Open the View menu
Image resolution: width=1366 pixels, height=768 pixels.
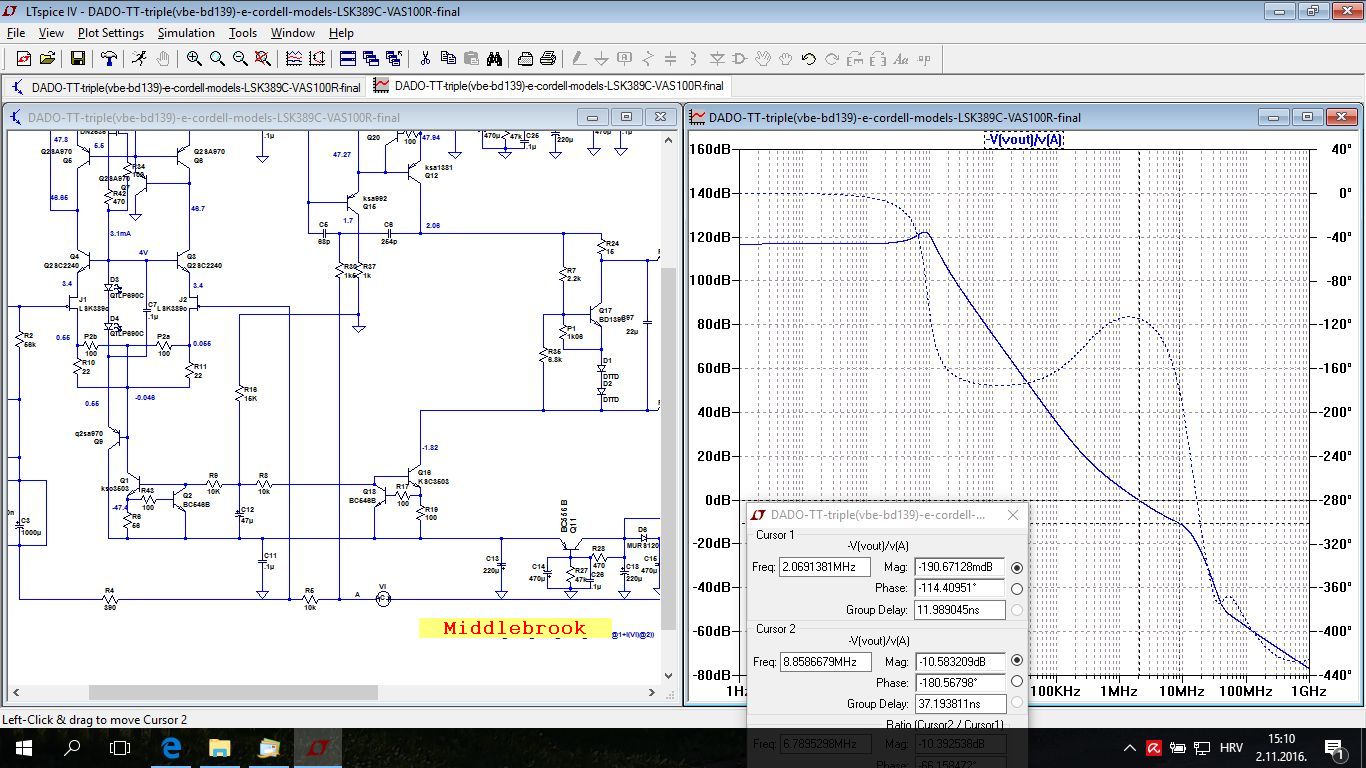[x=51, y=33]
